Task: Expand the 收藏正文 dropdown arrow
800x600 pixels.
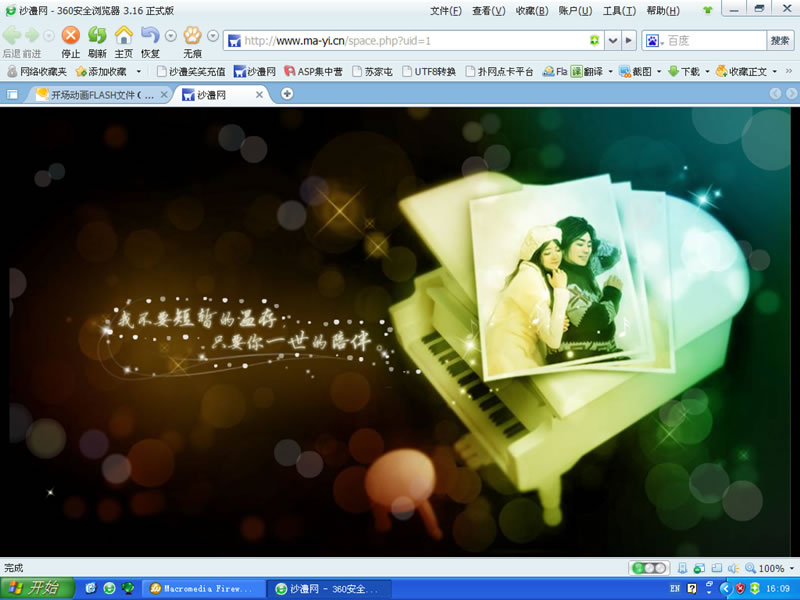Action: [x=774, y=72]
